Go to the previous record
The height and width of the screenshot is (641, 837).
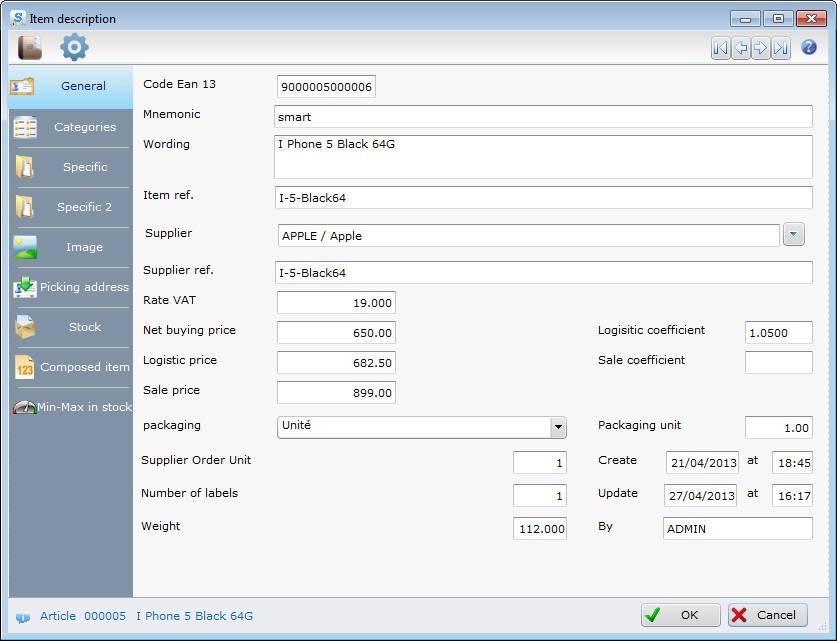(x=740, y=47)
